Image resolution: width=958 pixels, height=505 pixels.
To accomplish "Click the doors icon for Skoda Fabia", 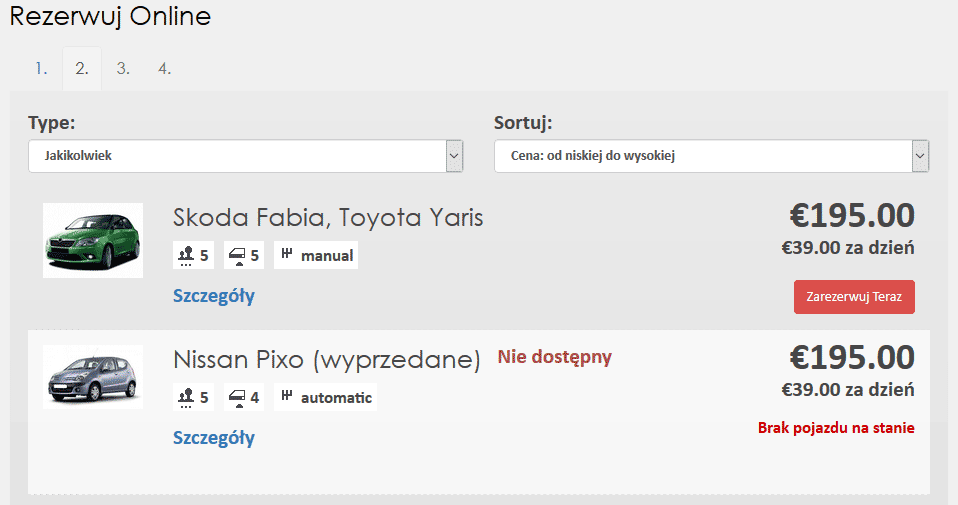I will click(236, 256).
